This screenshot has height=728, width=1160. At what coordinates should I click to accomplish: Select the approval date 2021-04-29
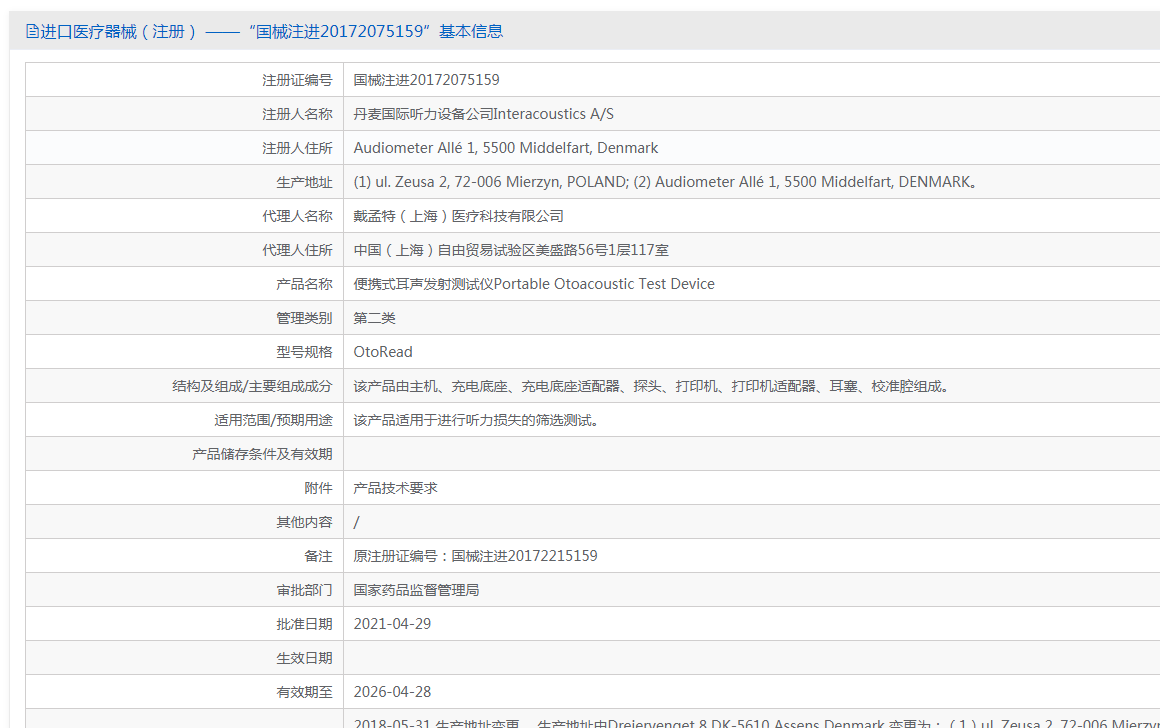click(392, 624)
